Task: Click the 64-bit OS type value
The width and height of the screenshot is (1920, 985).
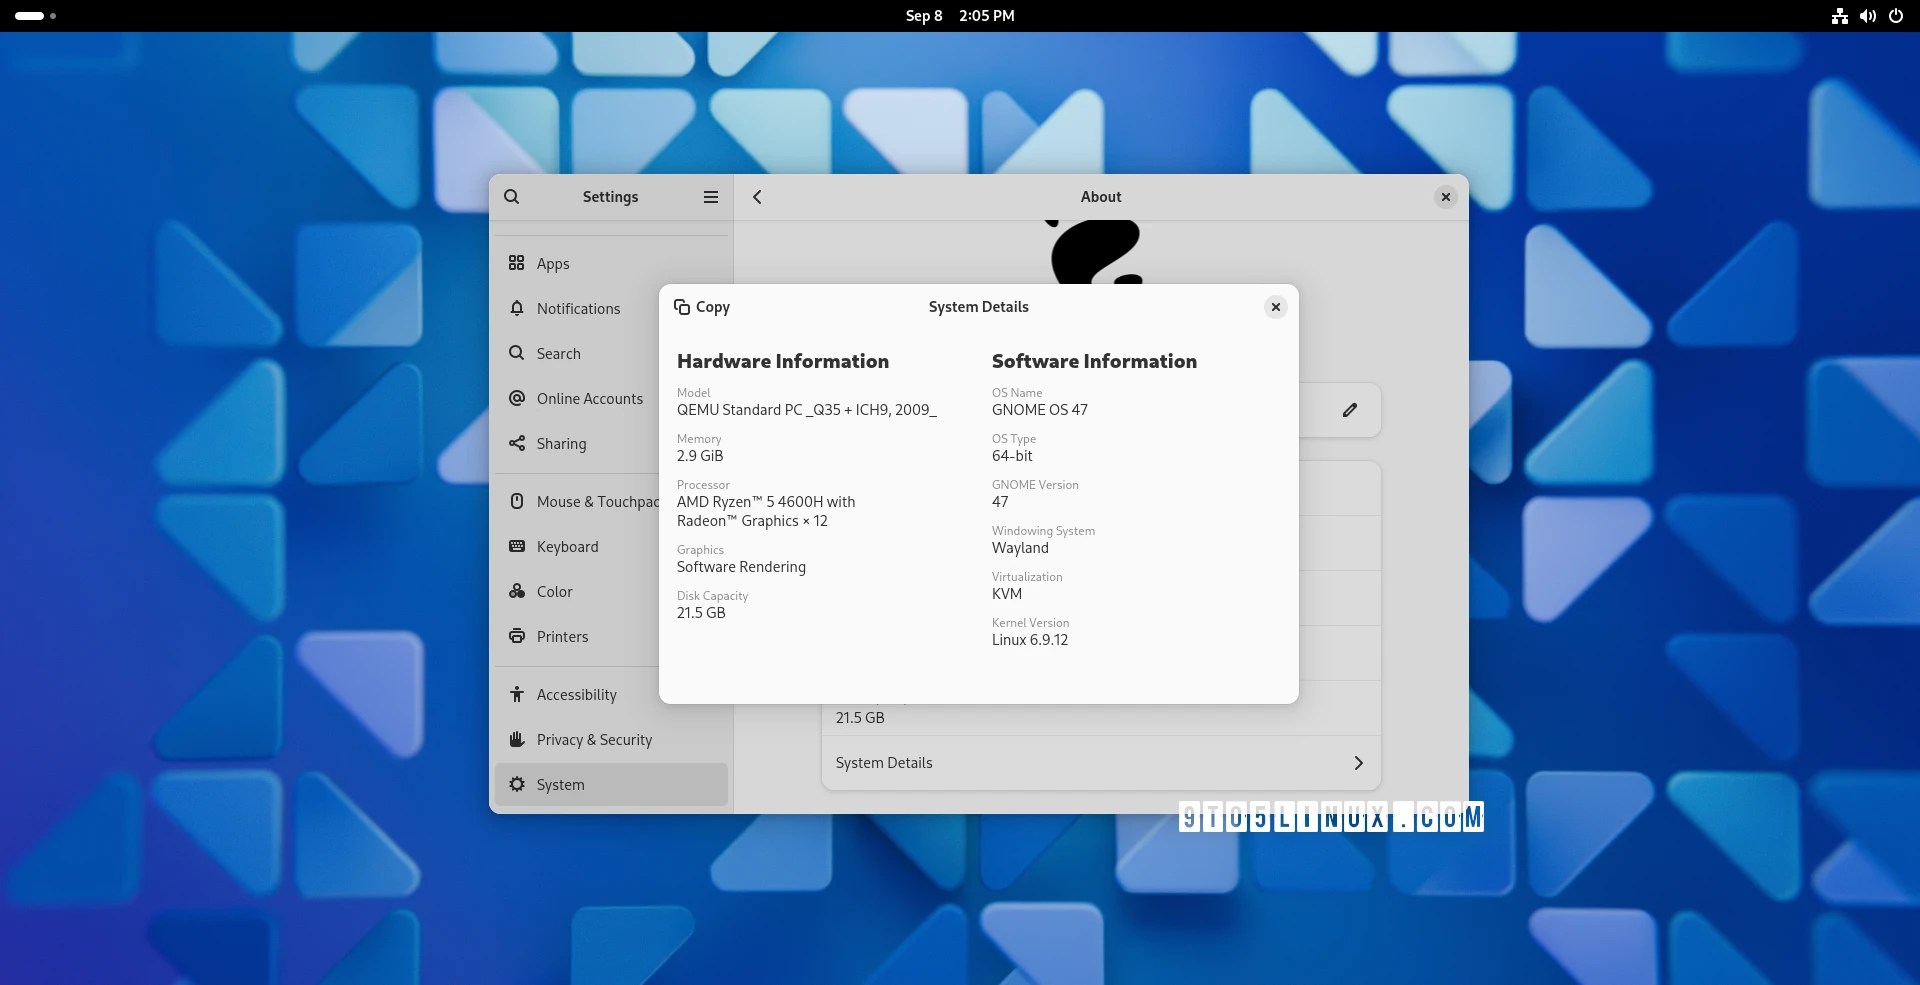Action: 1012,456
